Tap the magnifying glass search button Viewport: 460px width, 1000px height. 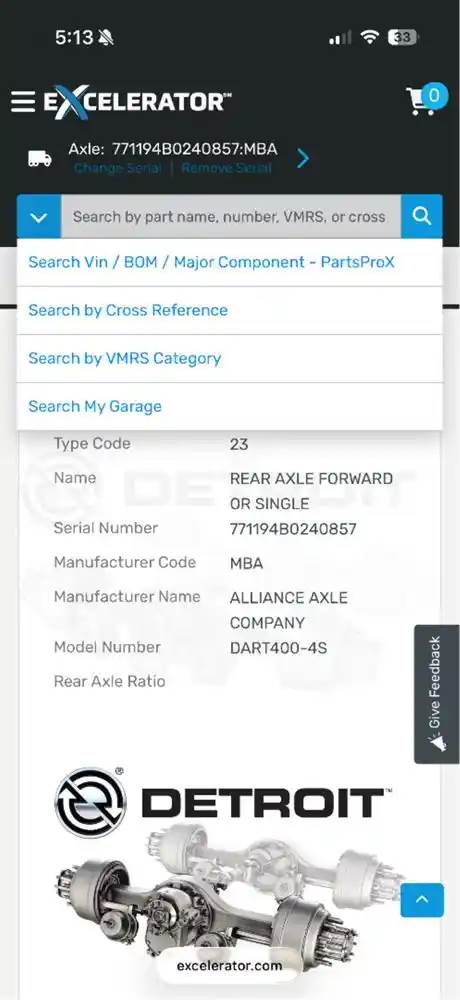[422, 216]
